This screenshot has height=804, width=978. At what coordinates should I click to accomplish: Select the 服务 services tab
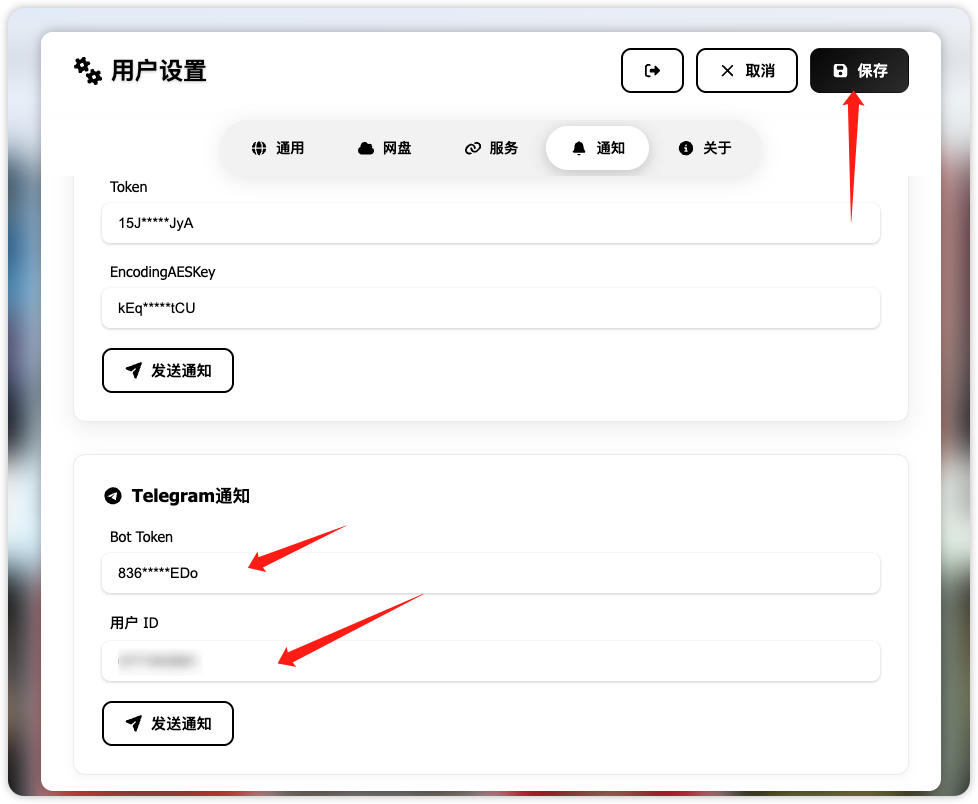(491, 148)
